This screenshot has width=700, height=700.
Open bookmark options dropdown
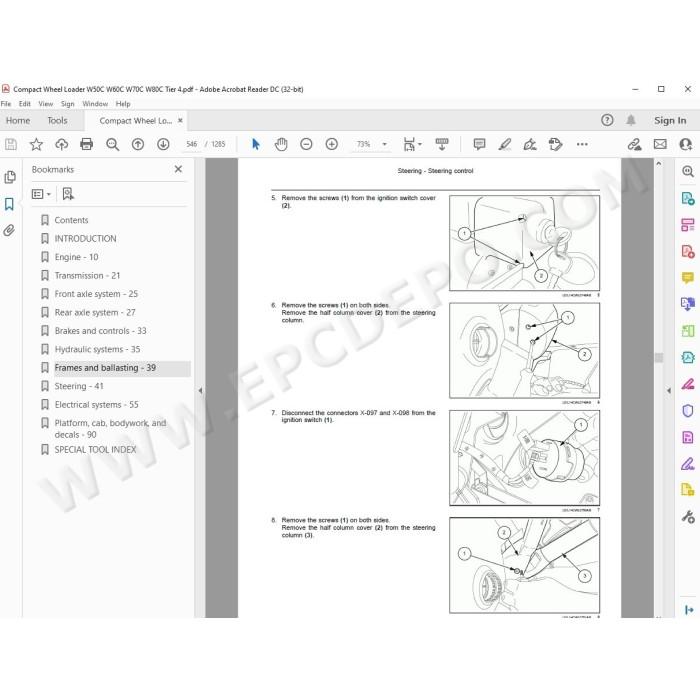pos(41,194)
